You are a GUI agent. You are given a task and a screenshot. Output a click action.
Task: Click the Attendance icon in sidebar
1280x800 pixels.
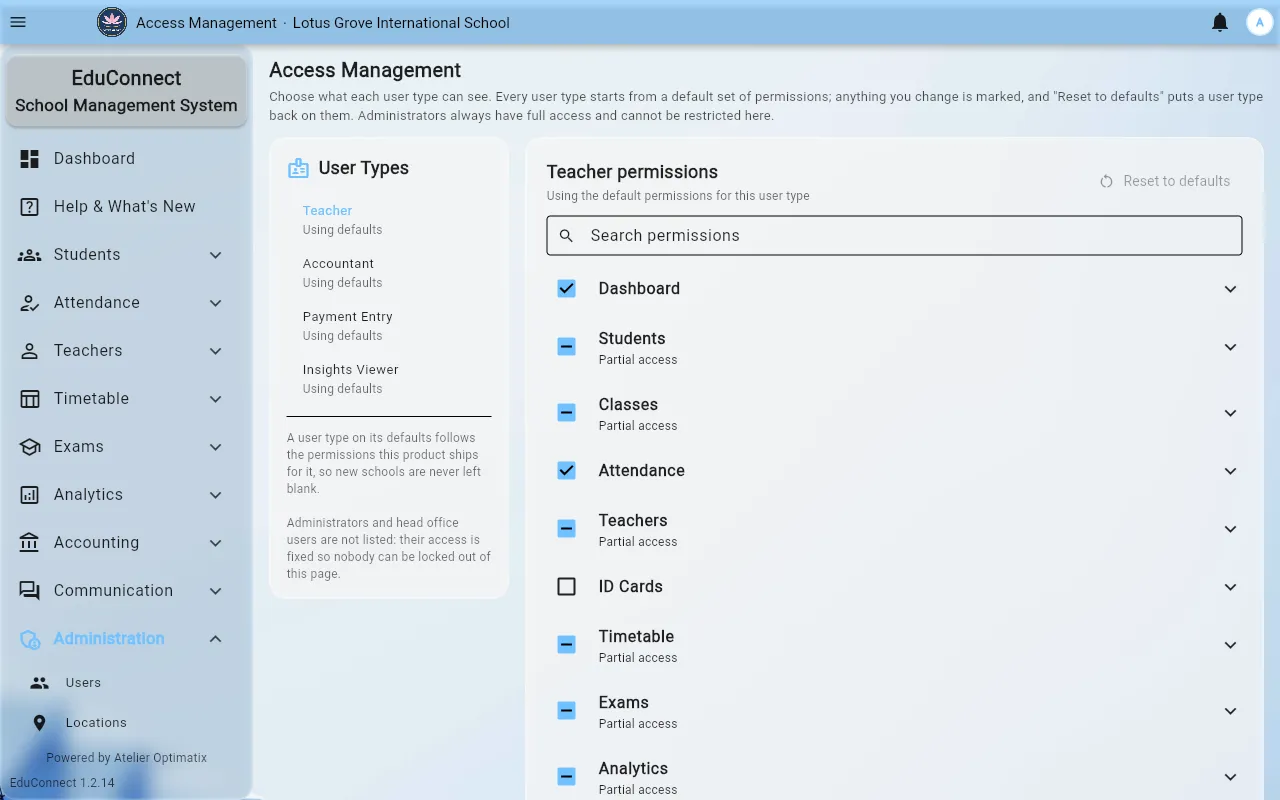[x=30, y=303]
